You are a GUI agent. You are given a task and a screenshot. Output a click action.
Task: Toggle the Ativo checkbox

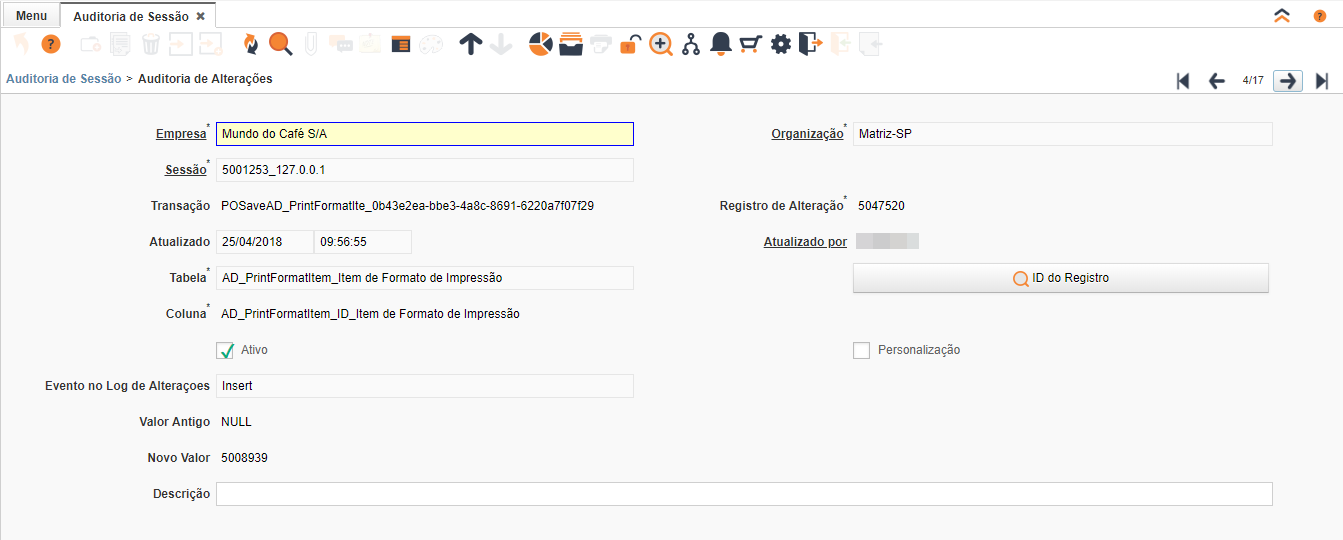pyautogui.click(x=225, y=351)
